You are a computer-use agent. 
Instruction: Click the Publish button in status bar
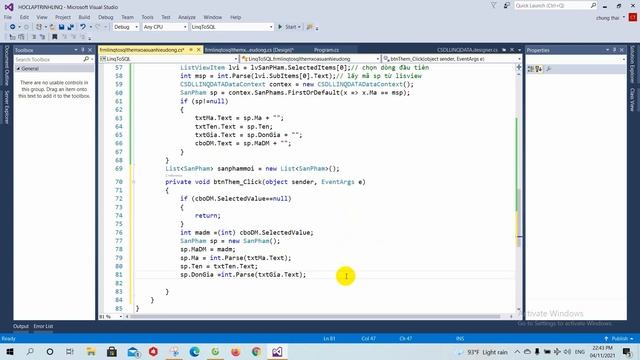(619, 338)
